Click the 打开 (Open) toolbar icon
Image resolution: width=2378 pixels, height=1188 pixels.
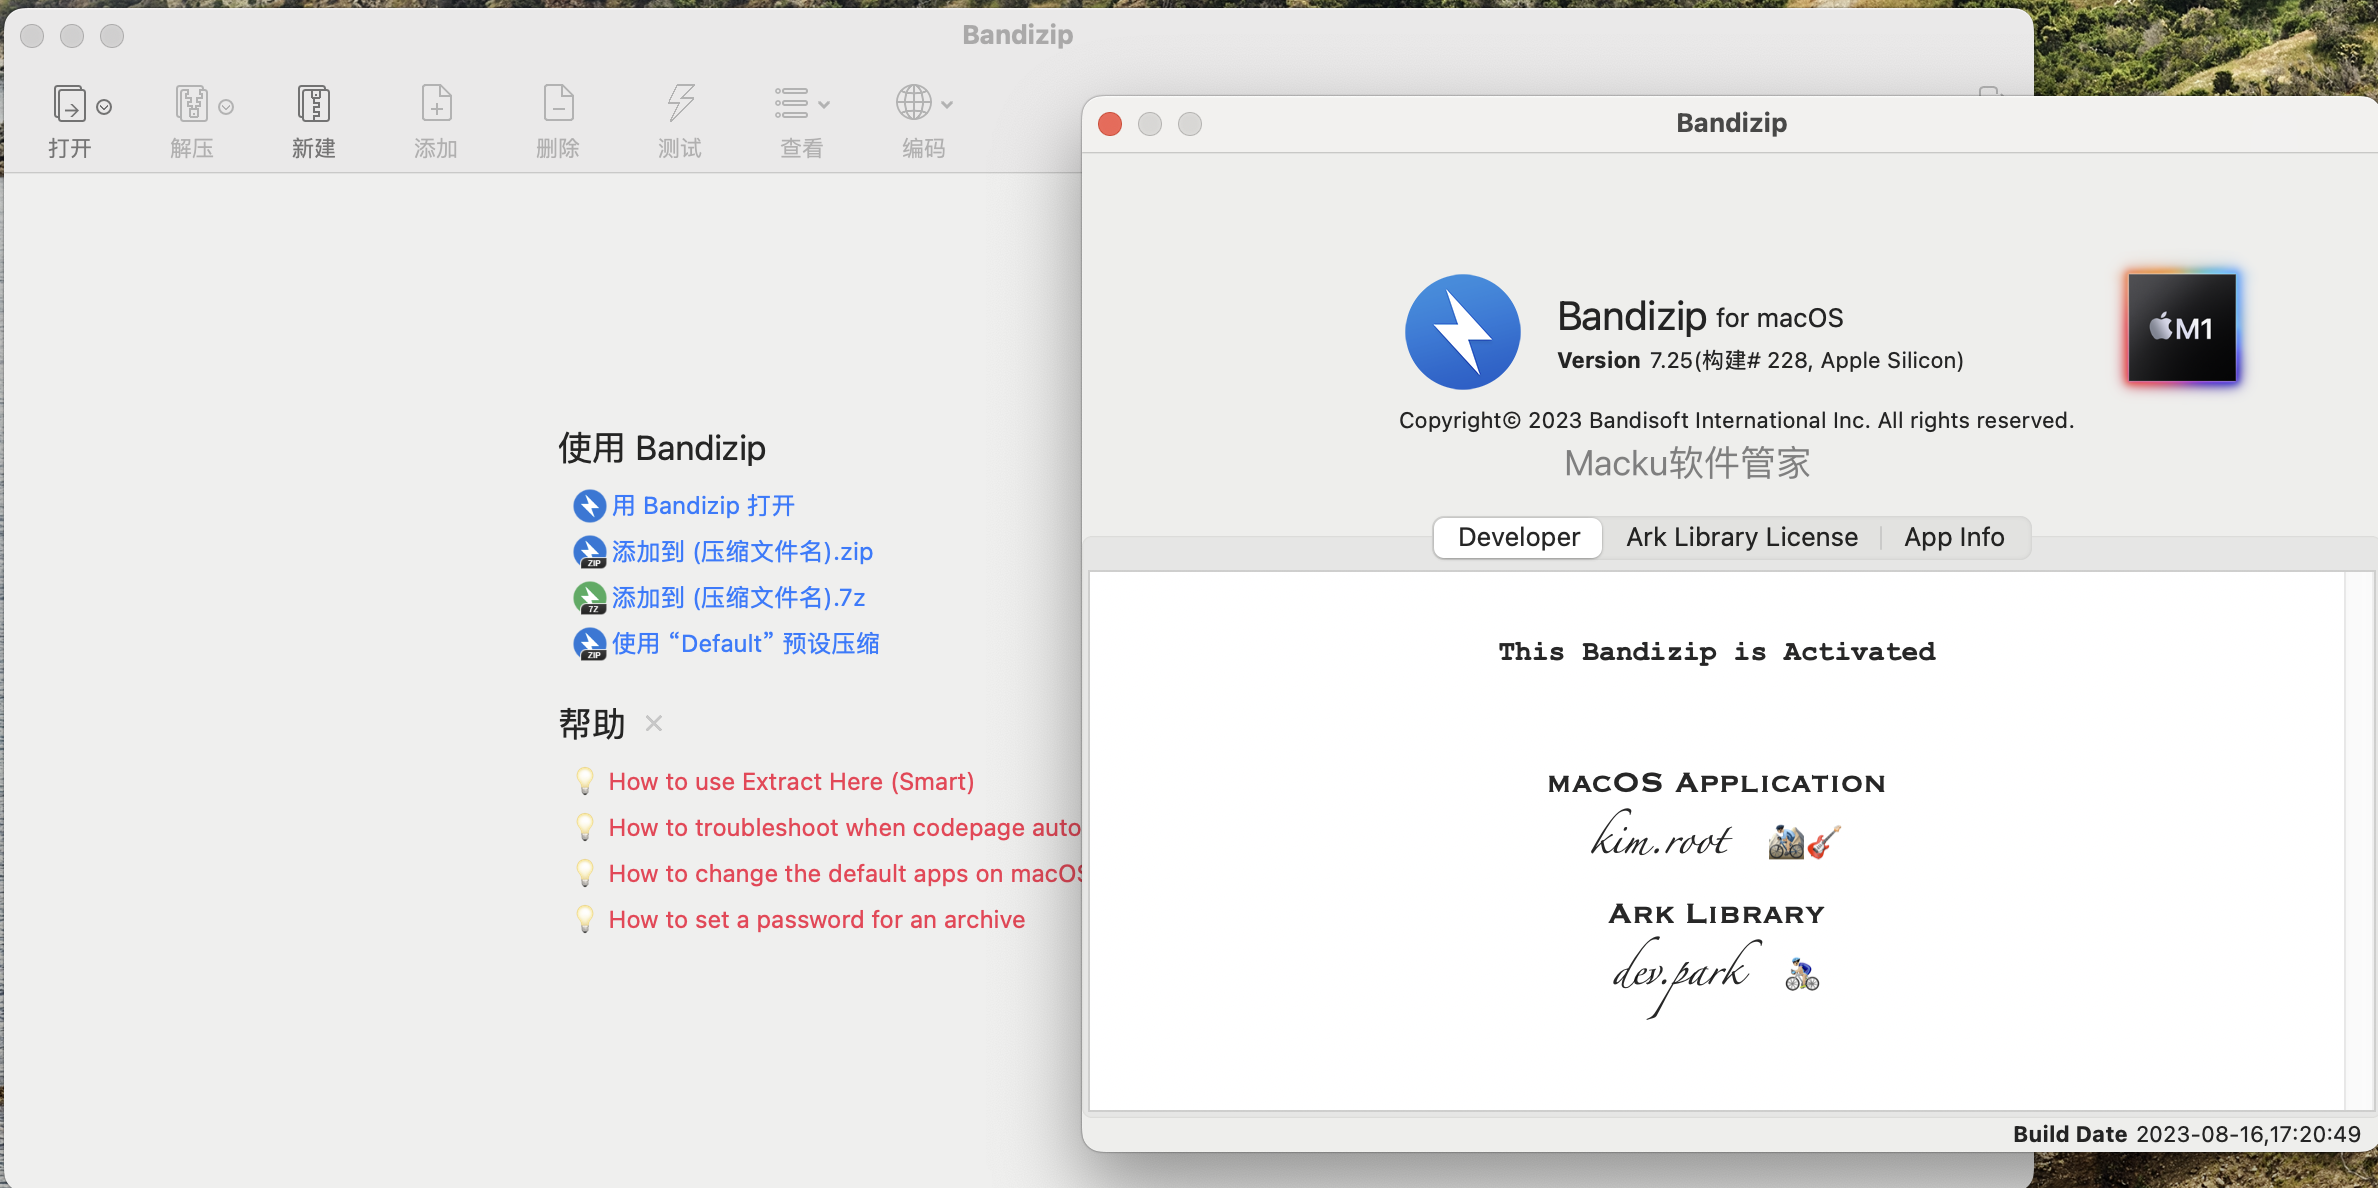click(x=69, y=104)
